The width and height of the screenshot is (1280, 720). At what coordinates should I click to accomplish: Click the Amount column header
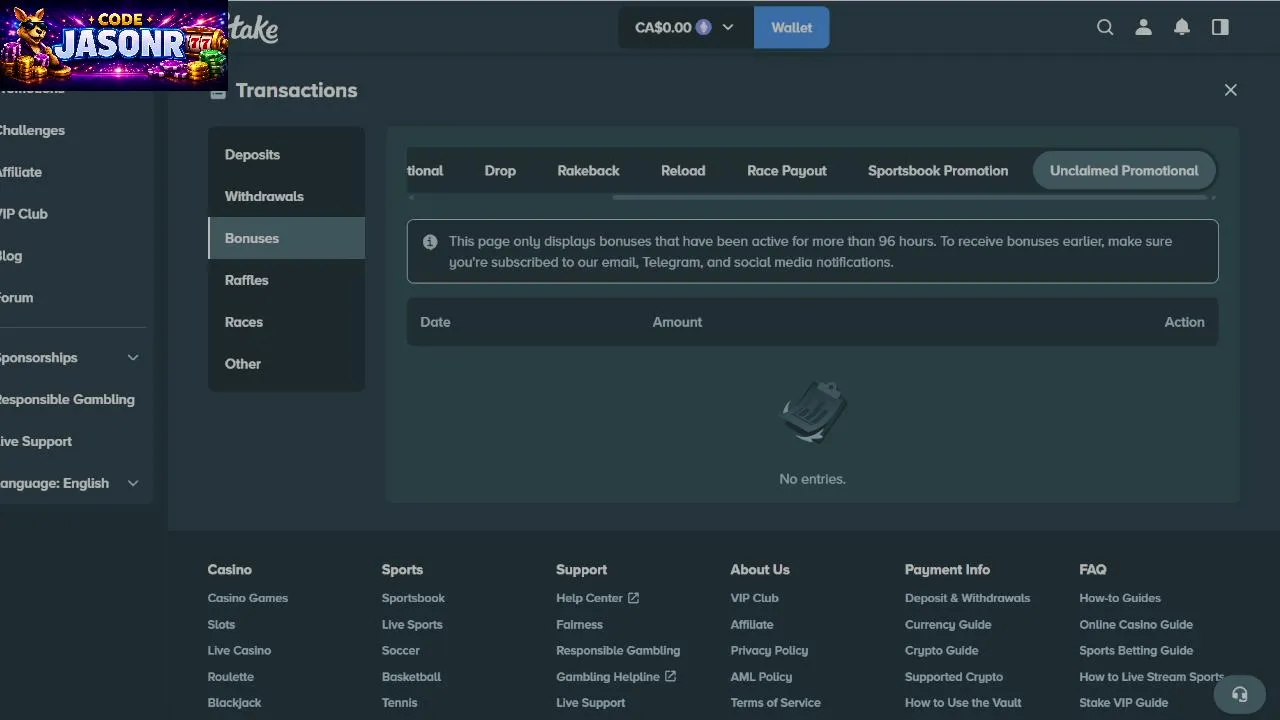(677, 322)
